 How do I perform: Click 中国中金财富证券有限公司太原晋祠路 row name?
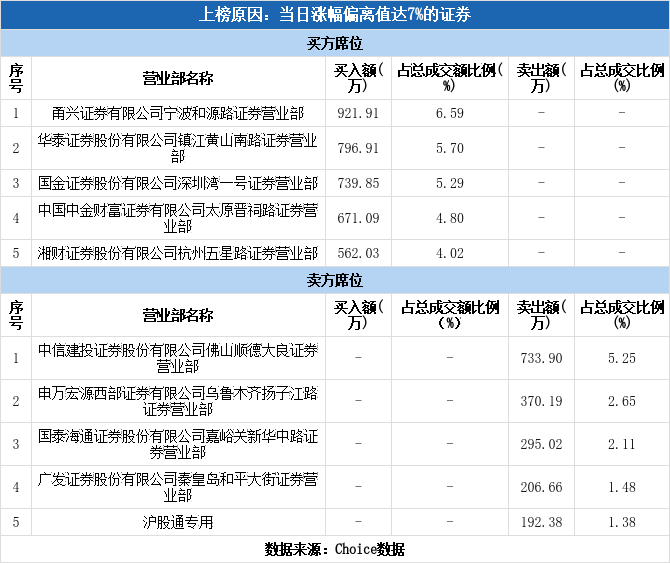click(x=178, y=218)
